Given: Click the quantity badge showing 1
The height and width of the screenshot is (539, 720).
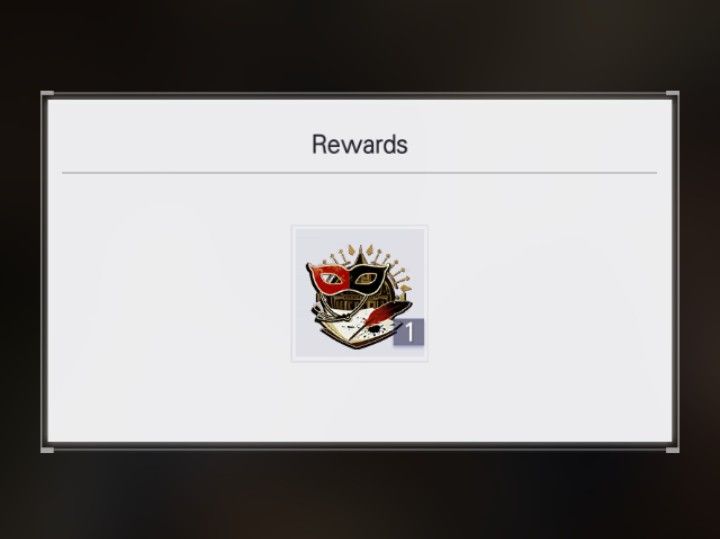Looking at the screenshot, I should pos(408,332).
